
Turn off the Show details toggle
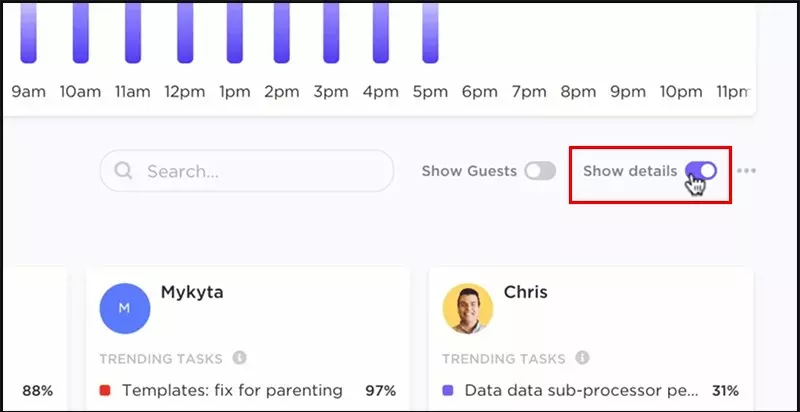[x=701, y=171]
